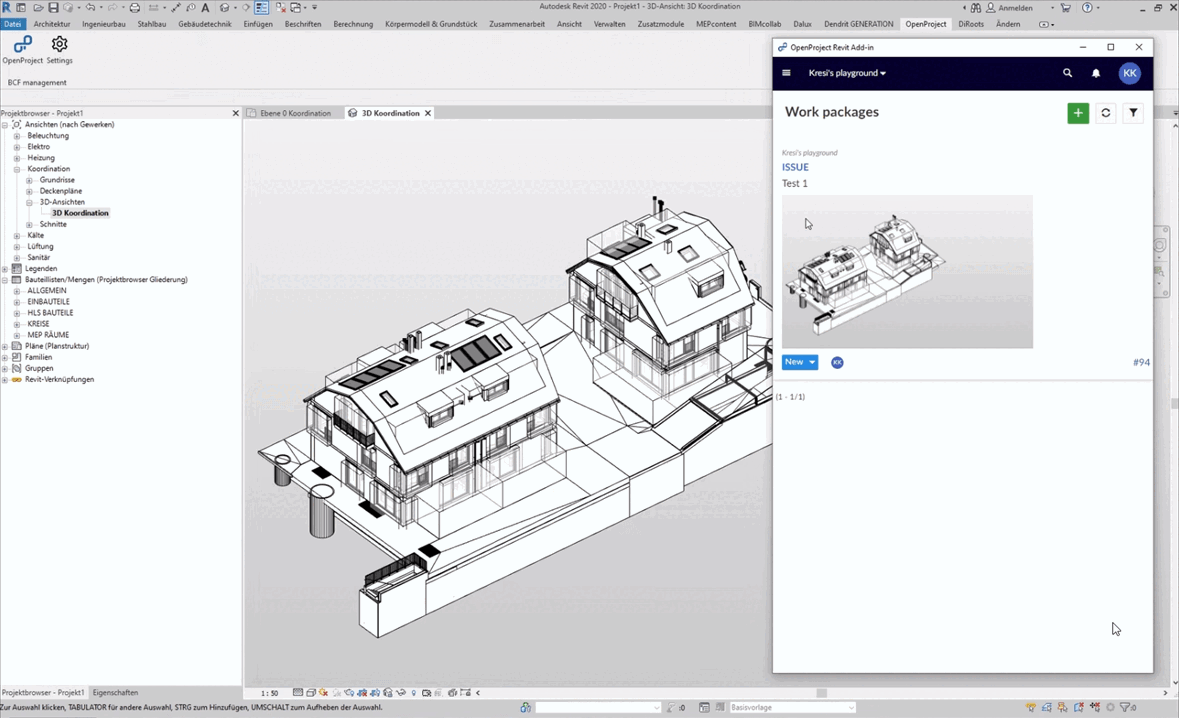Open the work packages filter icon

coord(1133,113)
